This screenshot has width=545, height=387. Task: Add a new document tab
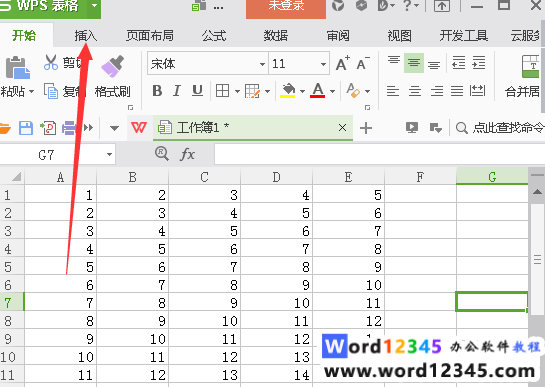366,128
